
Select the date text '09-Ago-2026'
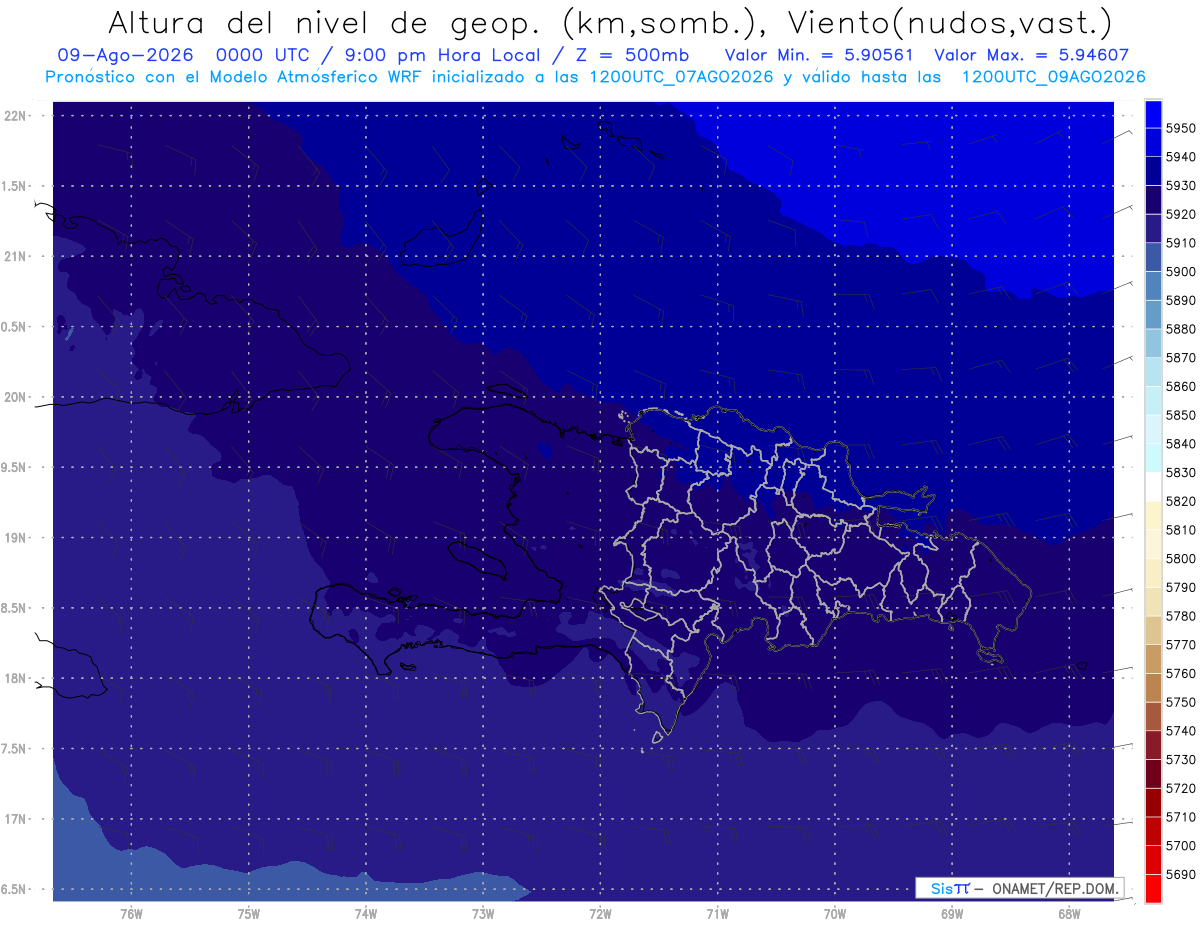125,55
